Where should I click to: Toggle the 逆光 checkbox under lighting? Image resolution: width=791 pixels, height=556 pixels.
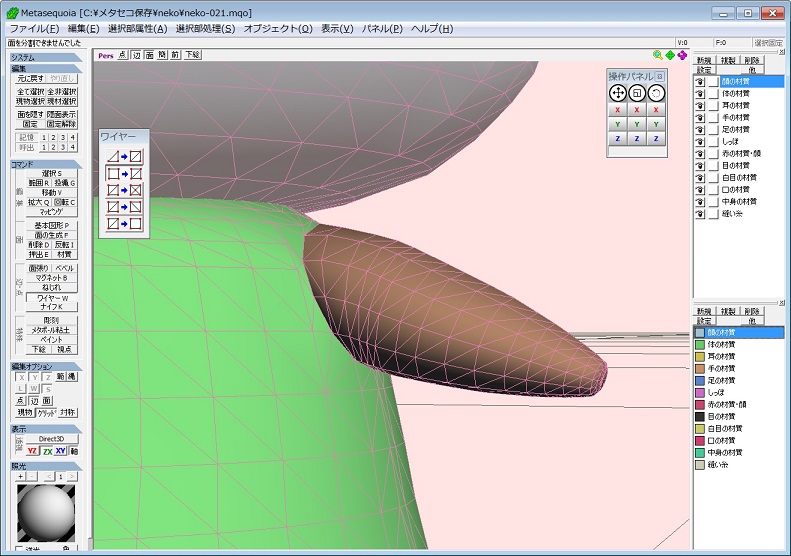(x=21, y=549)
